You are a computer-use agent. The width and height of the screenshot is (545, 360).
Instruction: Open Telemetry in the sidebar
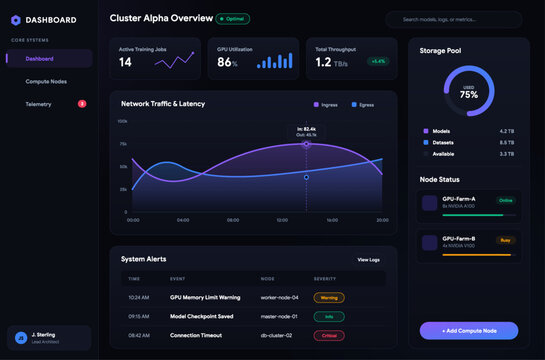click(x=38, y=104)
